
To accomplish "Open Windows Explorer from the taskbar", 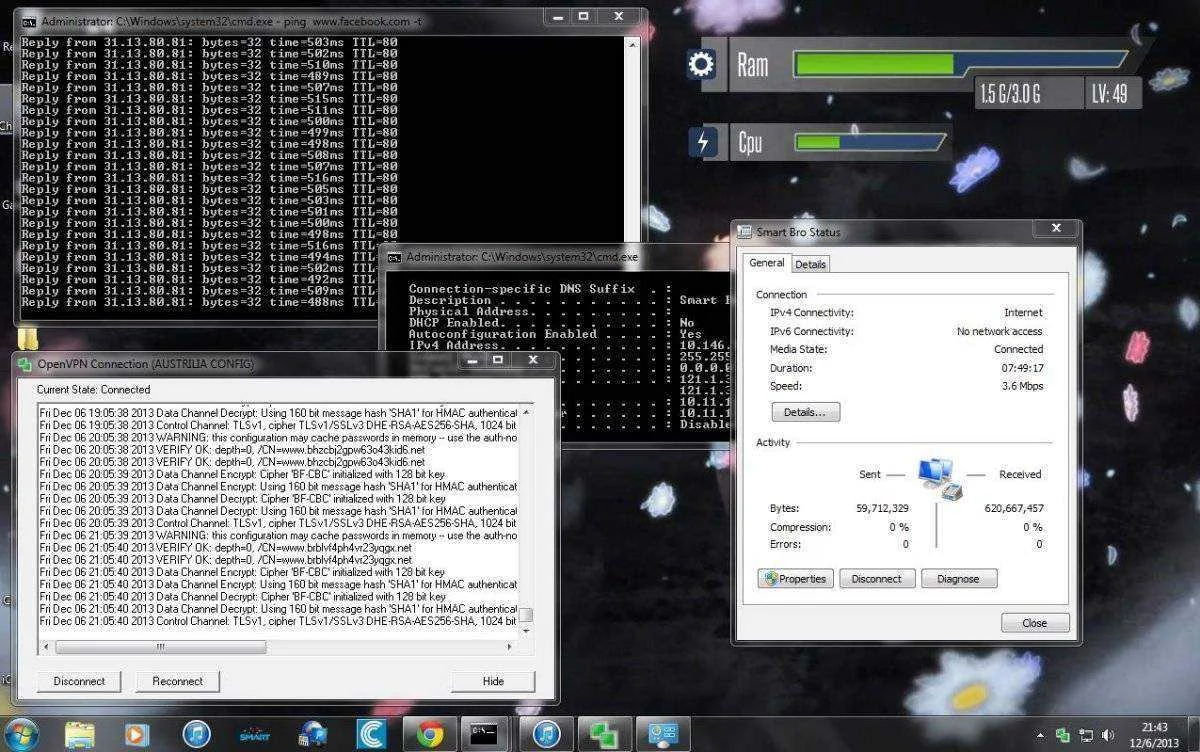I will point(80,735).
